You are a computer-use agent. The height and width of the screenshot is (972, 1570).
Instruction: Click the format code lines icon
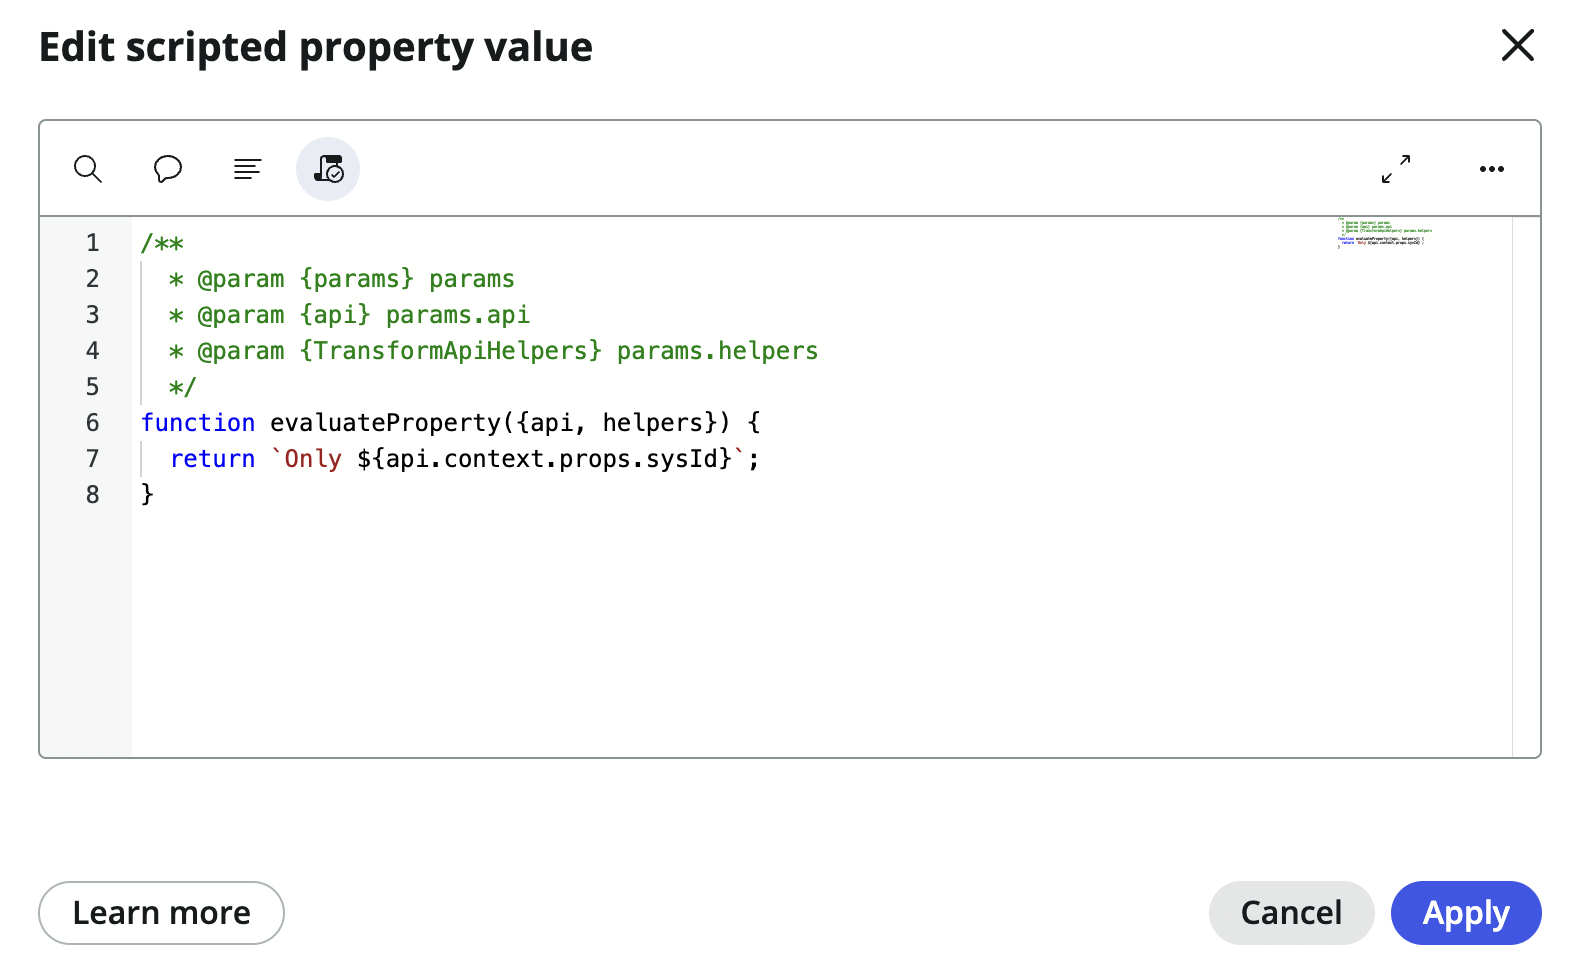[x=247, y=169]
